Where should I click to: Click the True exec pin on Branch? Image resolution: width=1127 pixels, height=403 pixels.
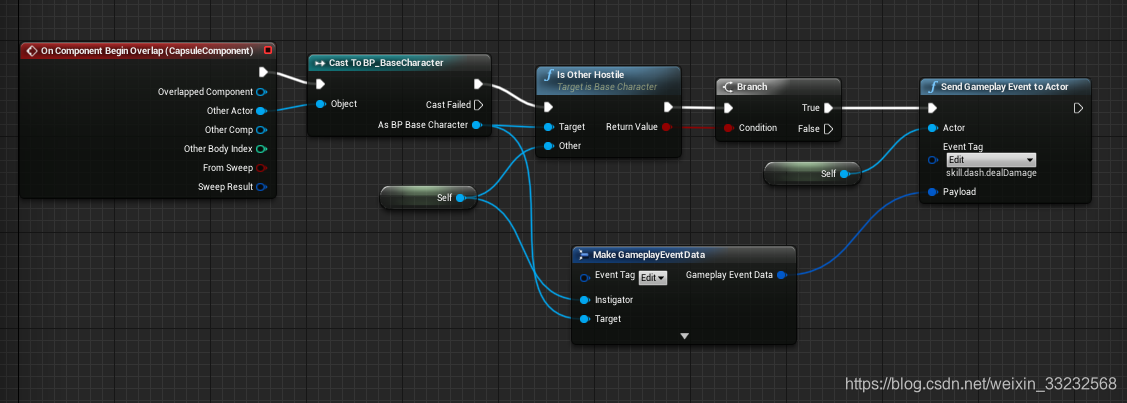pos(828,108)
